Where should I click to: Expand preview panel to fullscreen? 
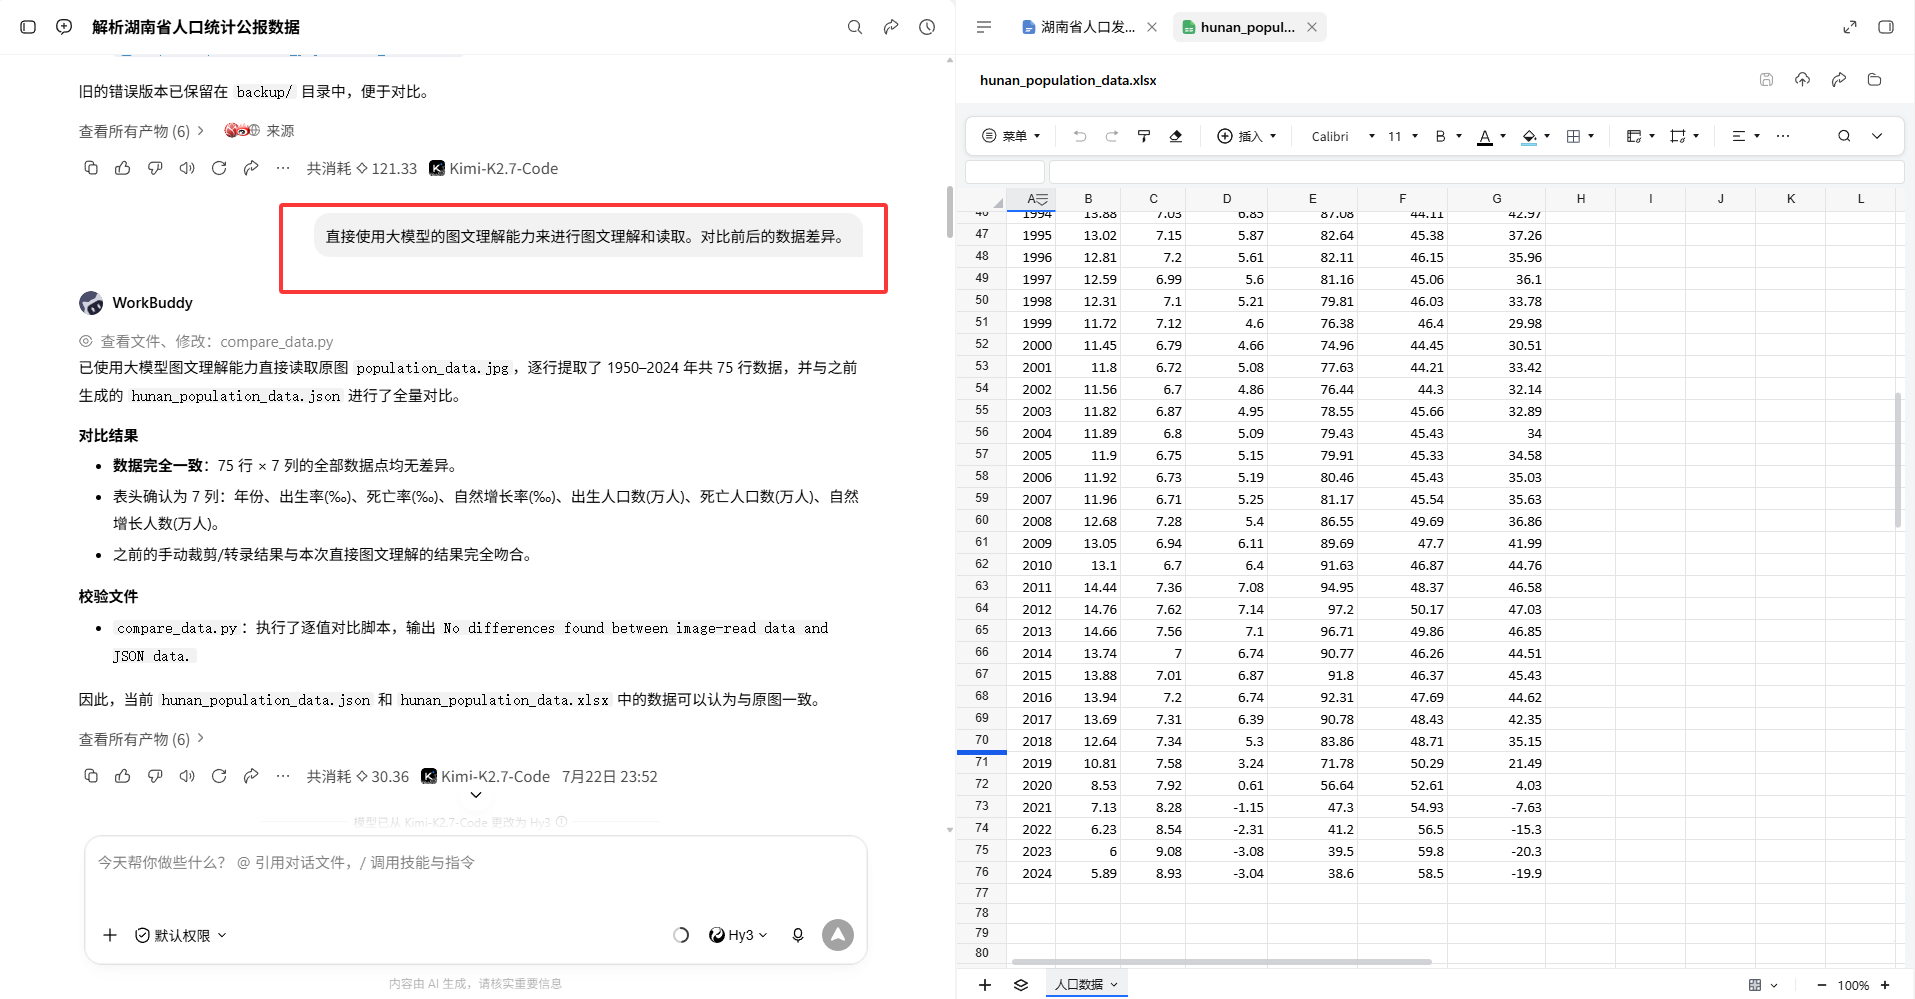pos(1850,27)
